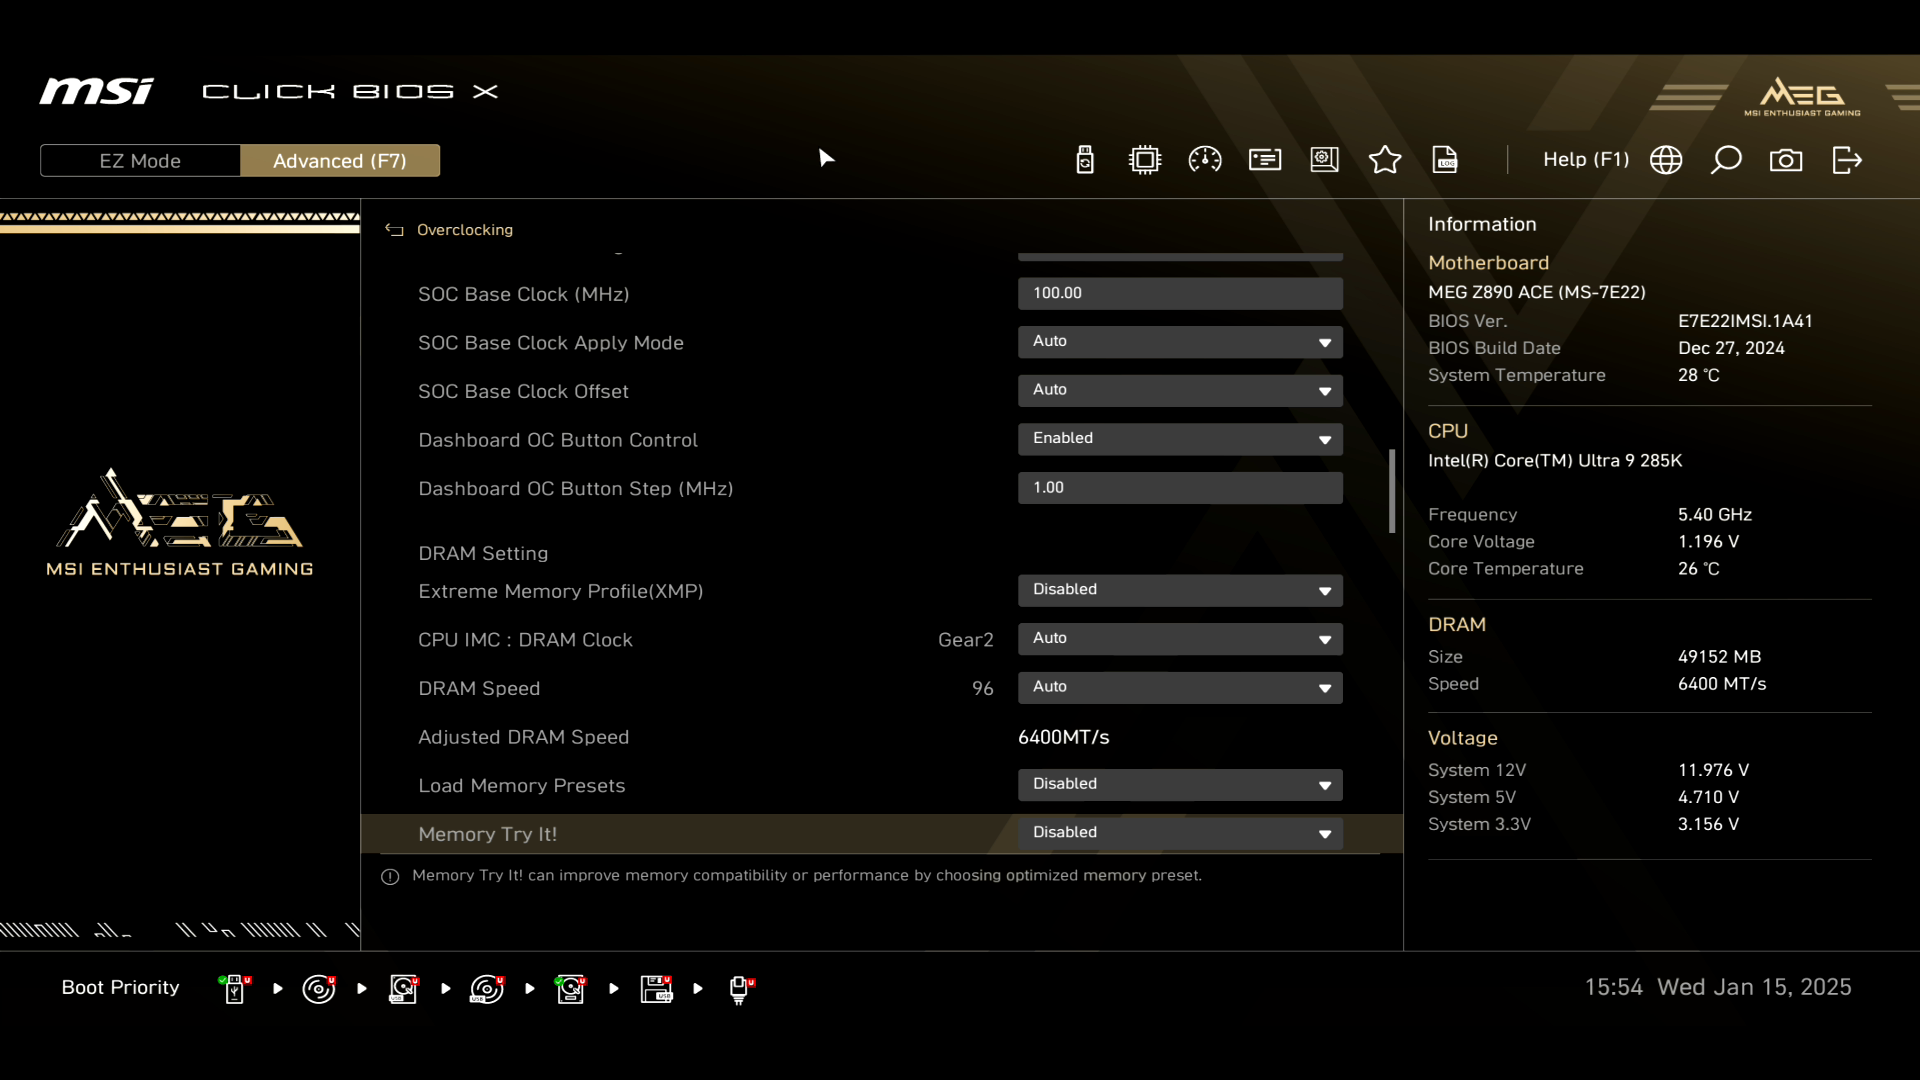The width and height of the screenshot is (1920, 1080).
Task: Open the LOG file icon
Action: (1444, 160)
